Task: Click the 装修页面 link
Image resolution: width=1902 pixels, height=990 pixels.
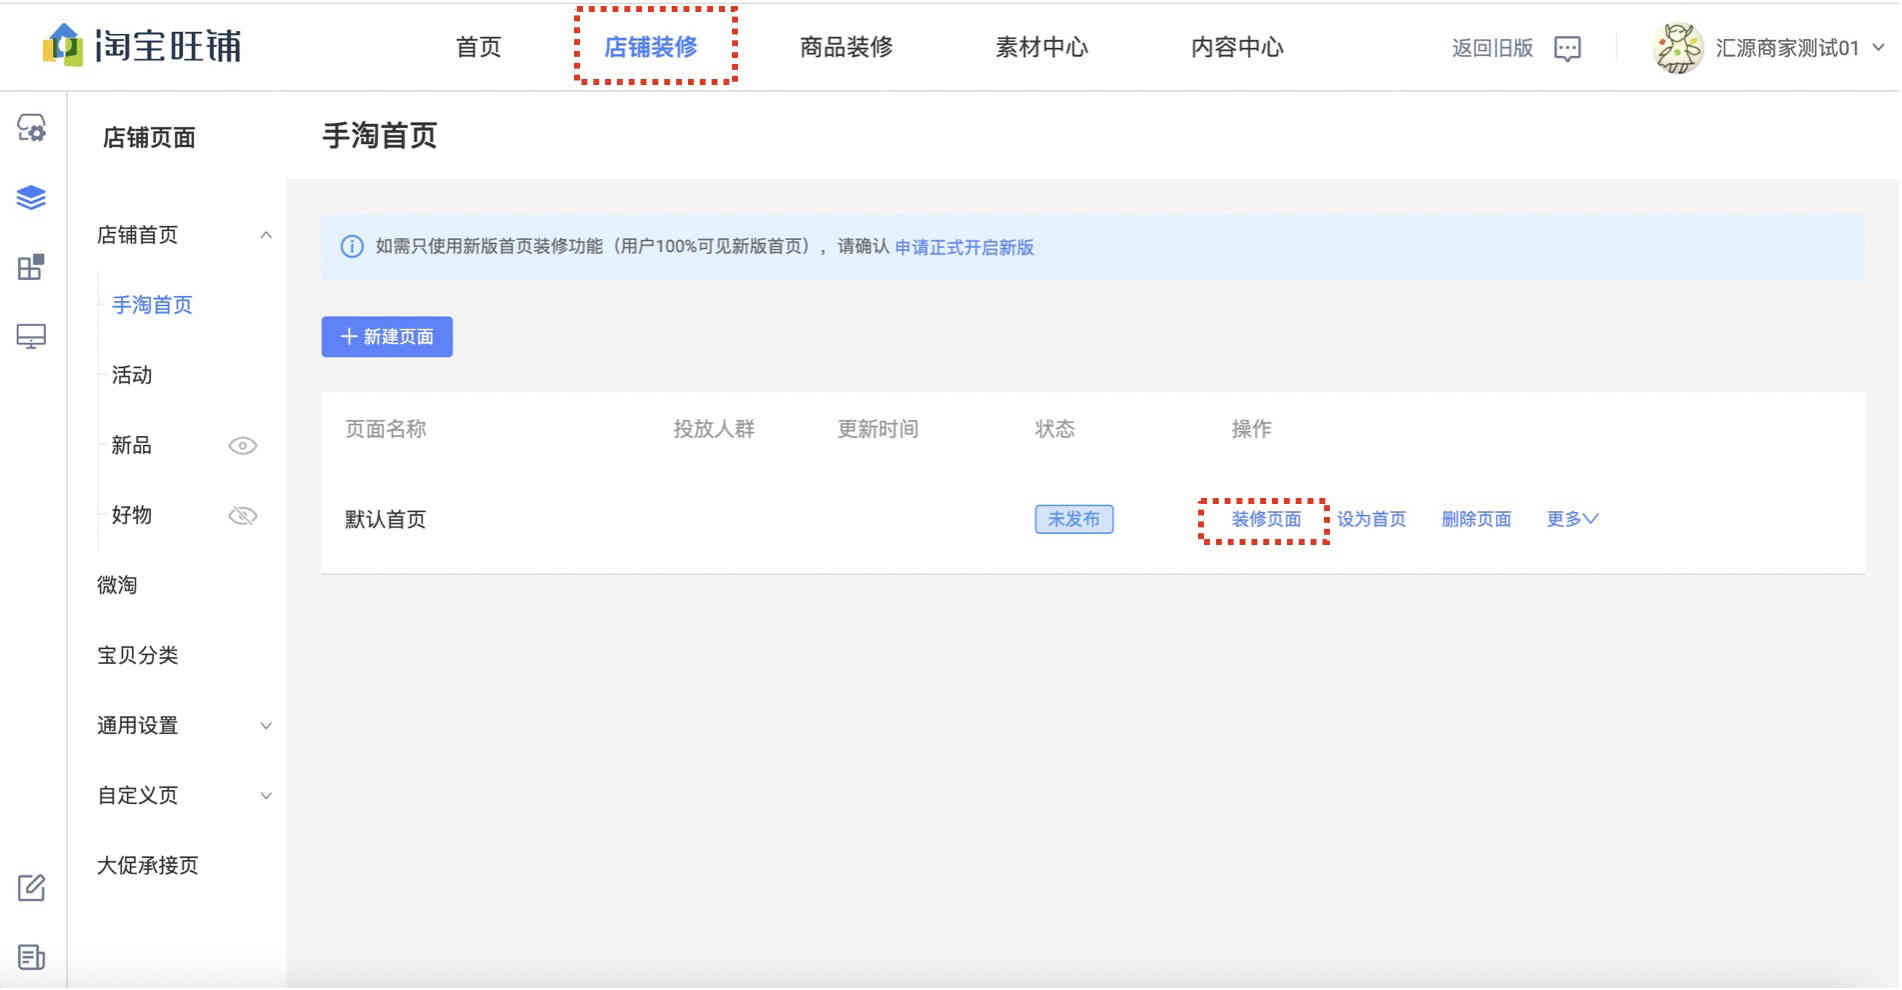Action: click(1266, 519)
